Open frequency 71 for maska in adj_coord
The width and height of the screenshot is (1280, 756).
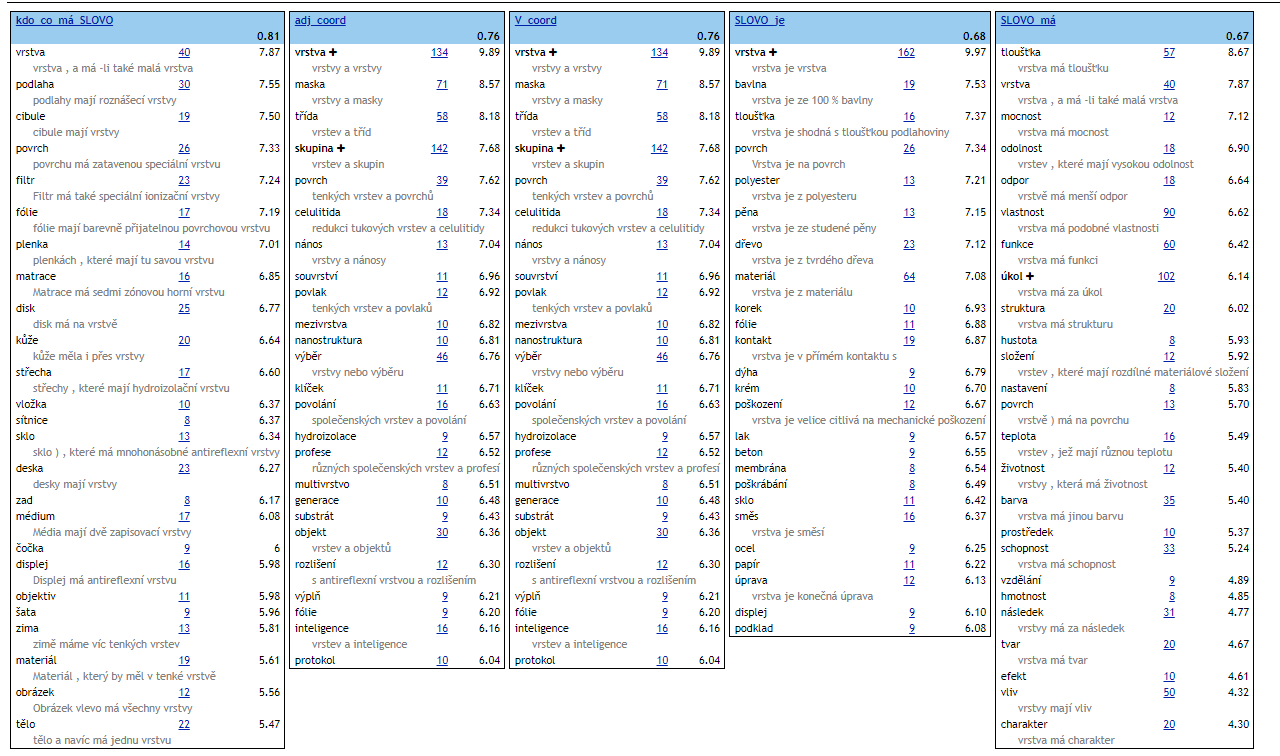point(442,84)
